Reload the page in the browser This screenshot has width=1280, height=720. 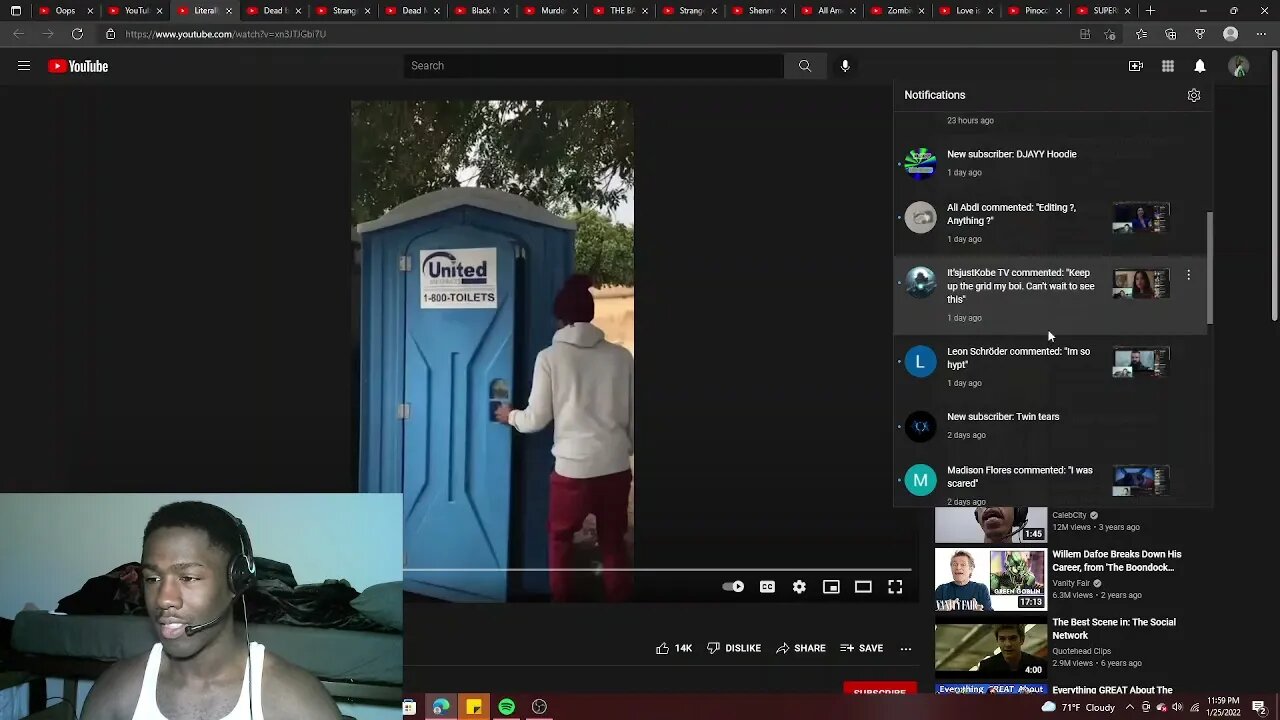(x=77, y=34)
